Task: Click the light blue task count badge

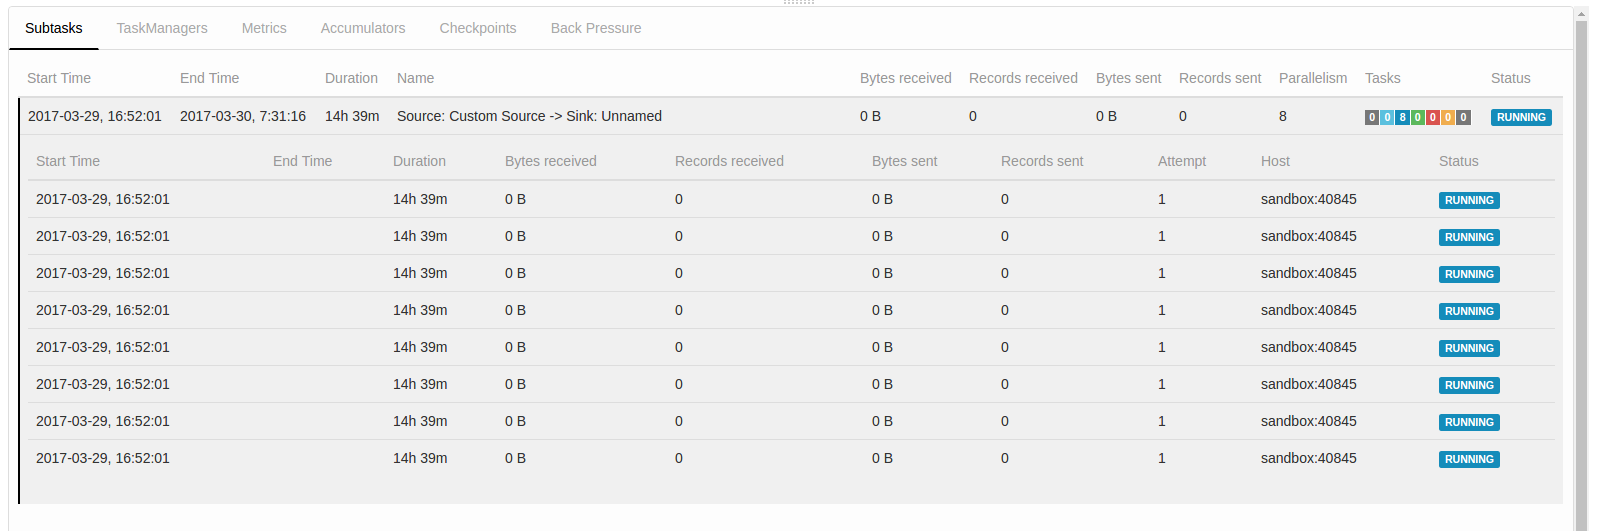Action: pyautogui.click(x=1387, y=117)
